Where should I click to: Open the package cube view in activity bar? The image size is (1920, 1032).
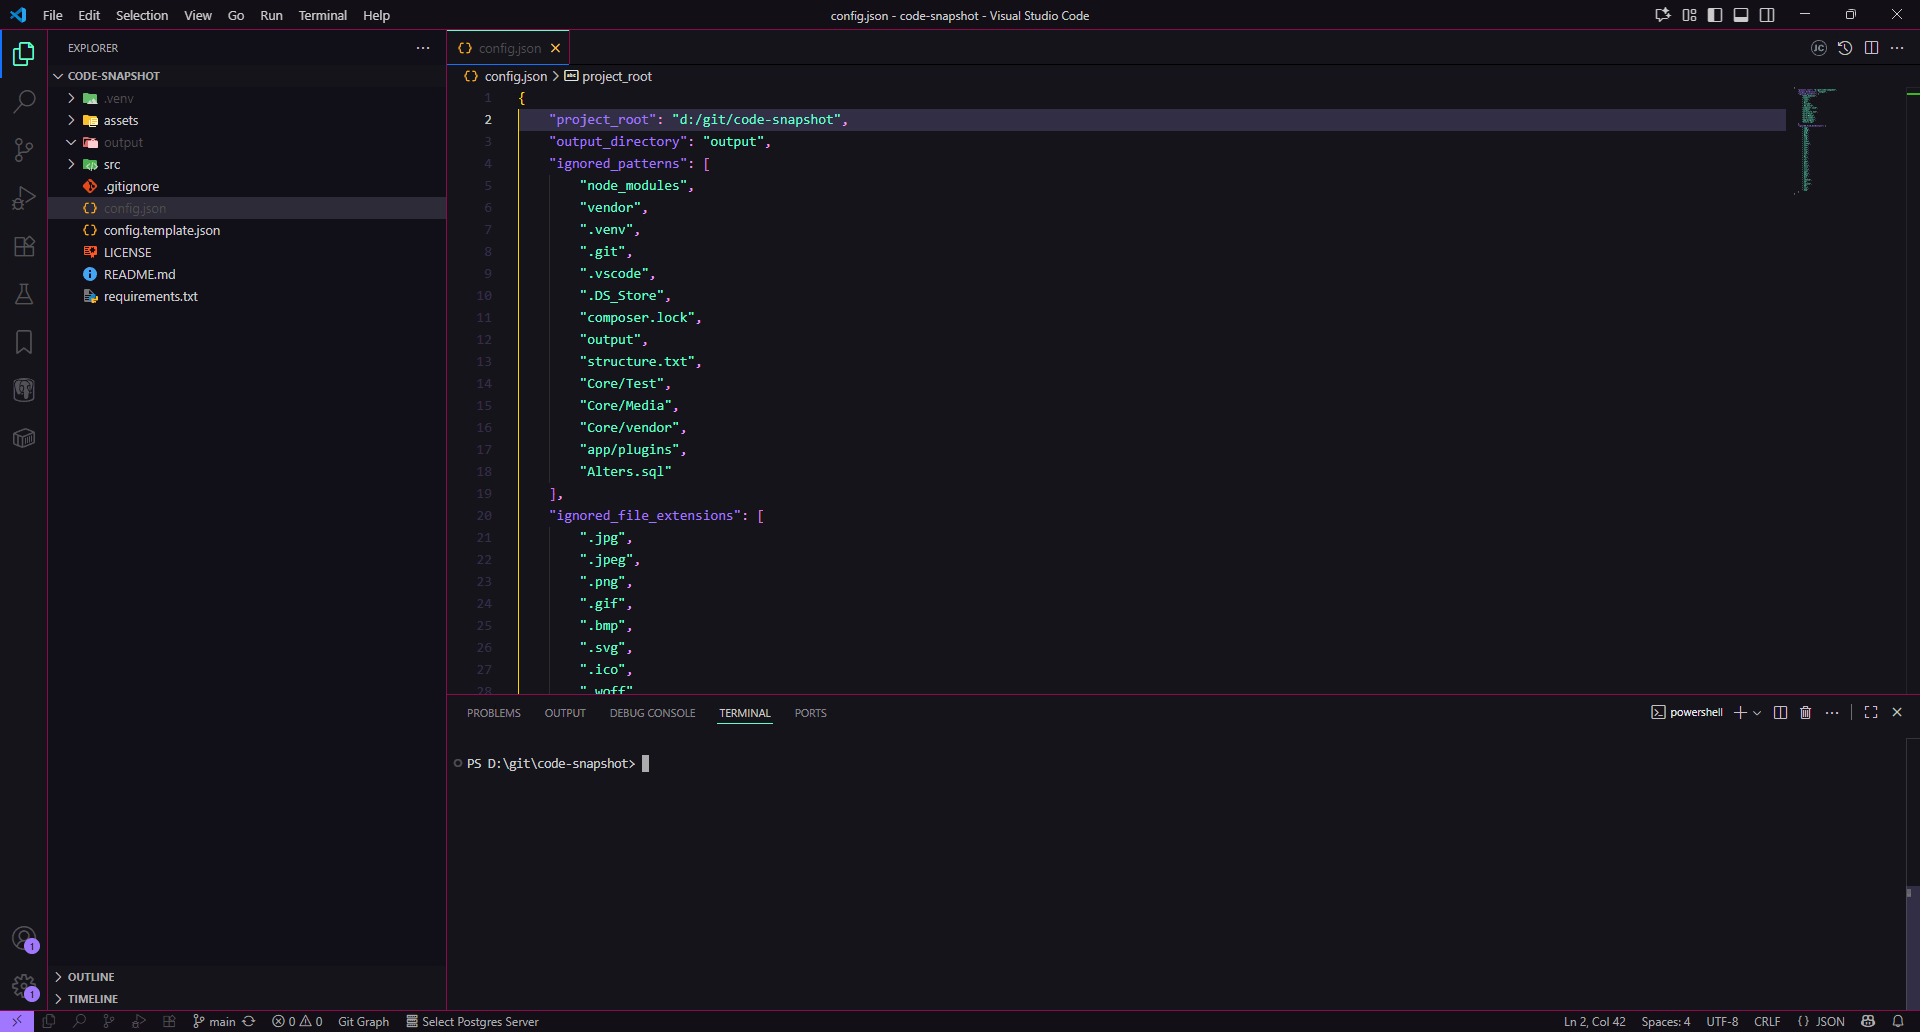tap(24, 438)
